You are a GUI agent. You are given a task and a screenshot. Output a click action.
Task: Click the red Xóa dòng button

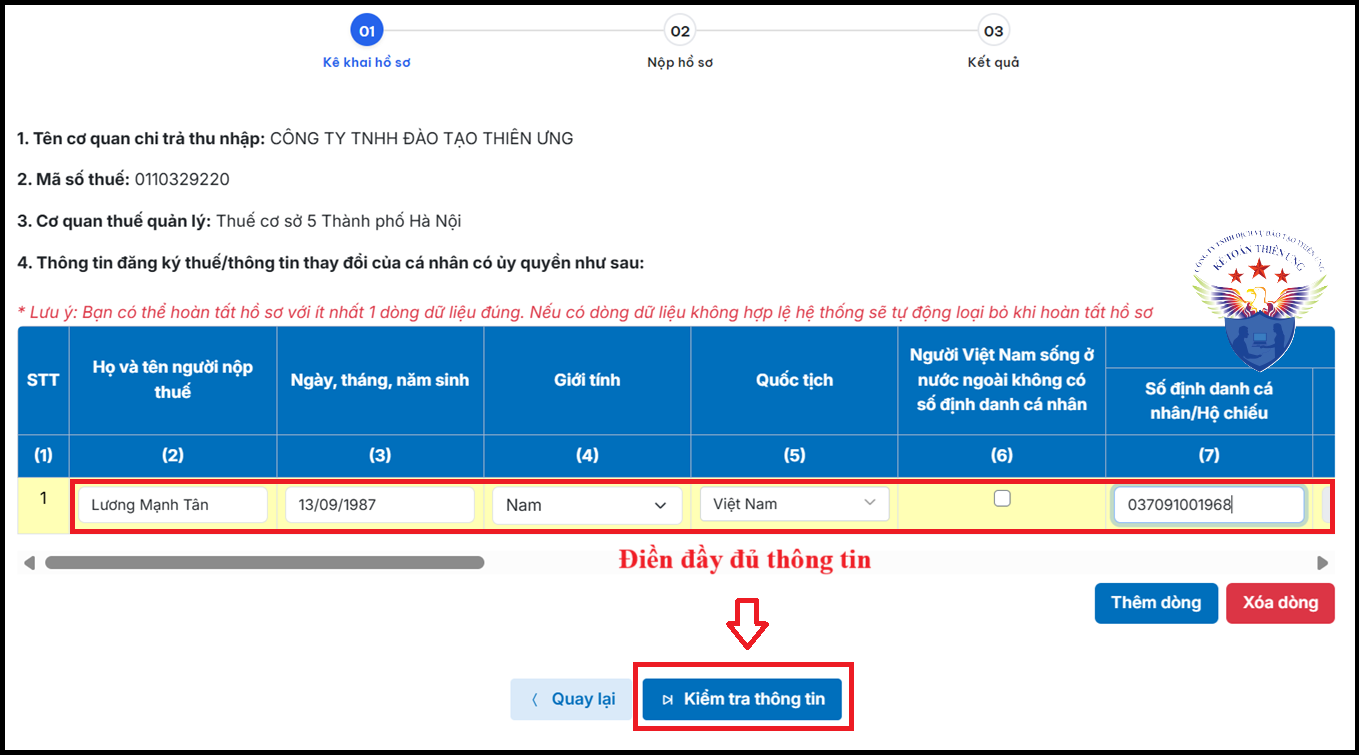tap(1280, 603)
